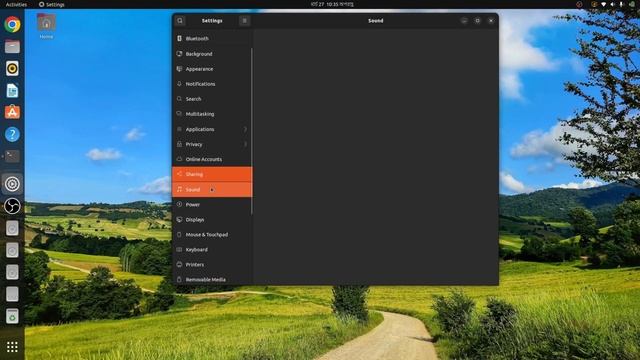Open the Settings hamburger menu

pos(244,20)
